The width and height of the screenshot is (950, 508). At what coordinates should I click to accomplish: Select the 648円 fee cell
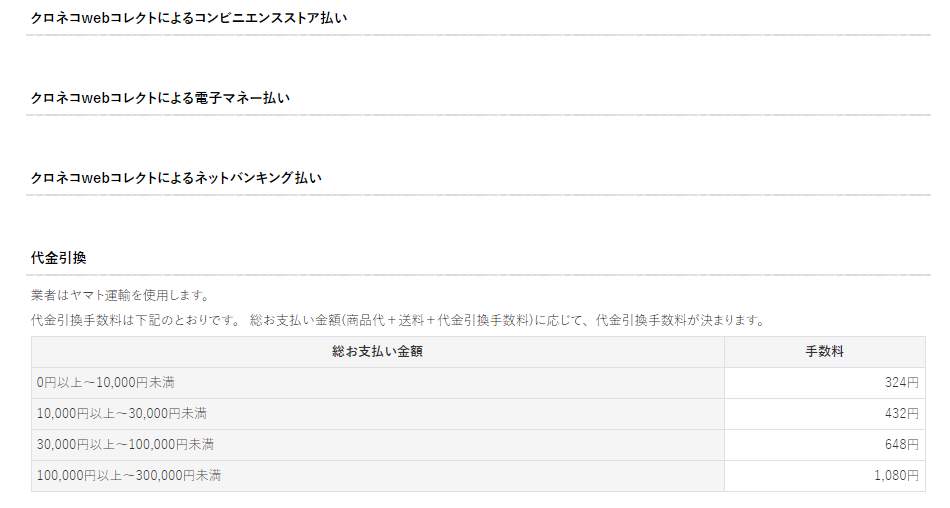click(x=825, y=445)
